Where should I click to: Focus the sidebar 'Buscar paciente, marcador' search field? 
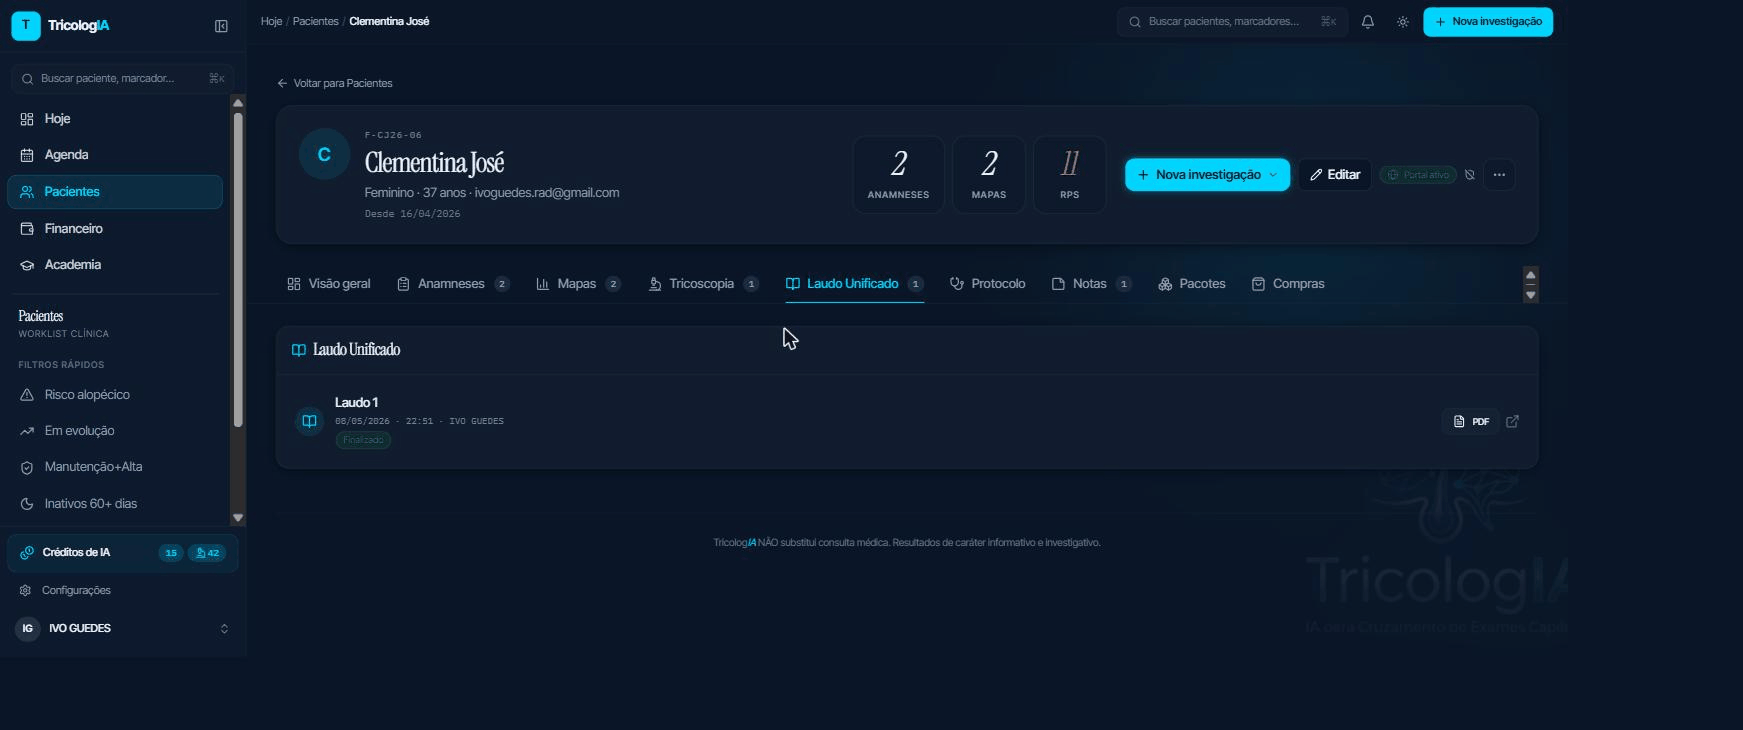click(122, 78)
